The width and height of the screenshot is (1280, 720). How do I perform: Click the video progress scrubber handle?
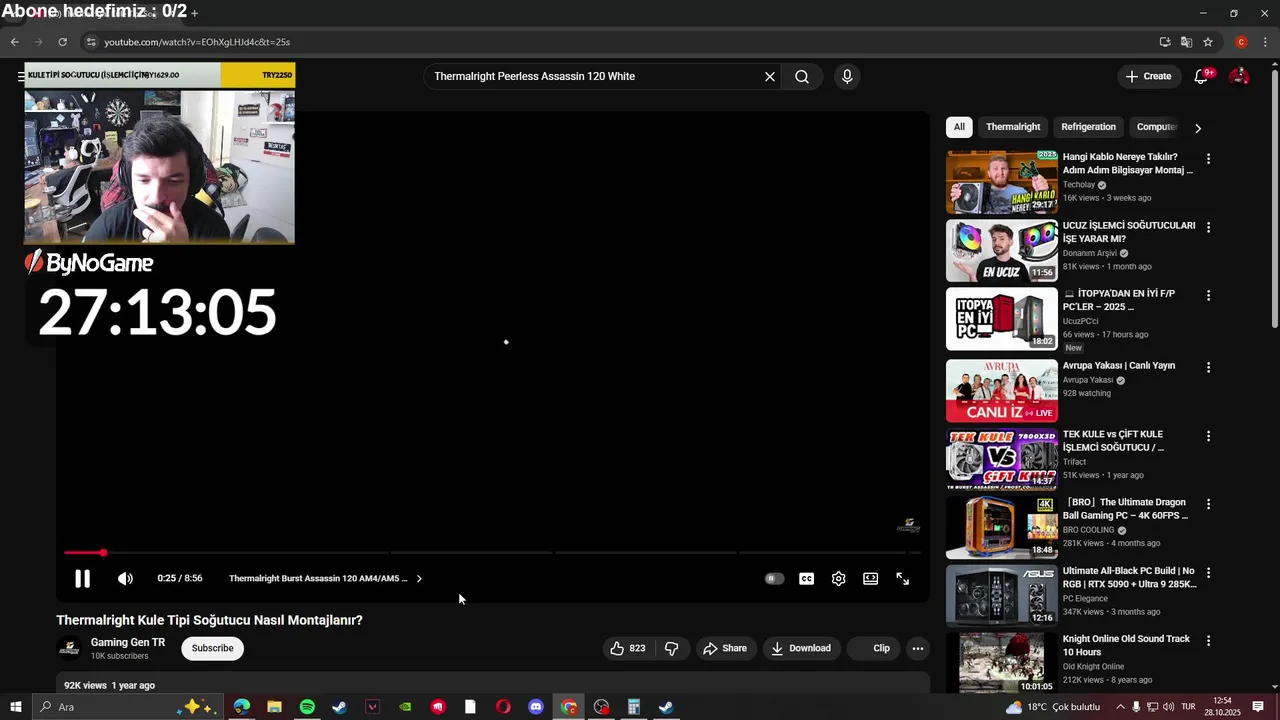pos(103,552)
